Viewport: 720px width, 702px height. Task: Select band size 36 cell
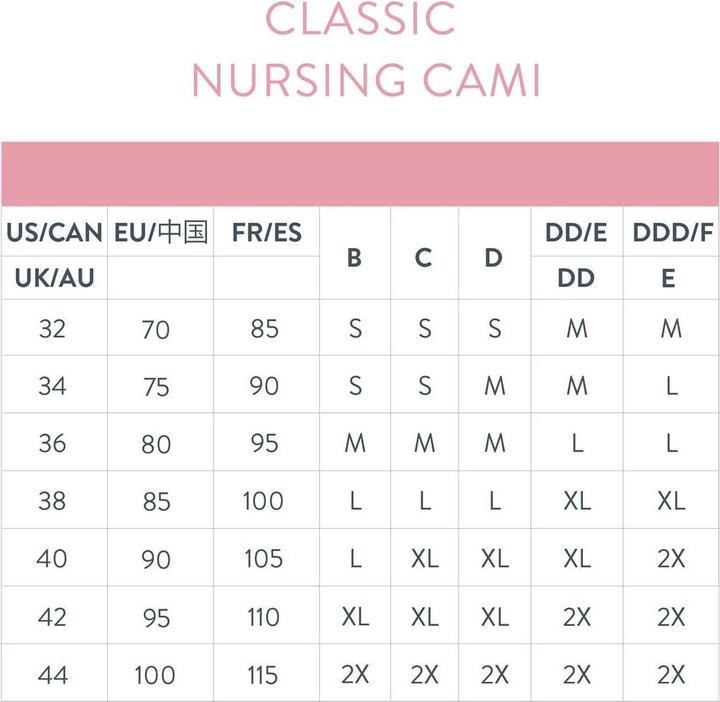point(52,444)
